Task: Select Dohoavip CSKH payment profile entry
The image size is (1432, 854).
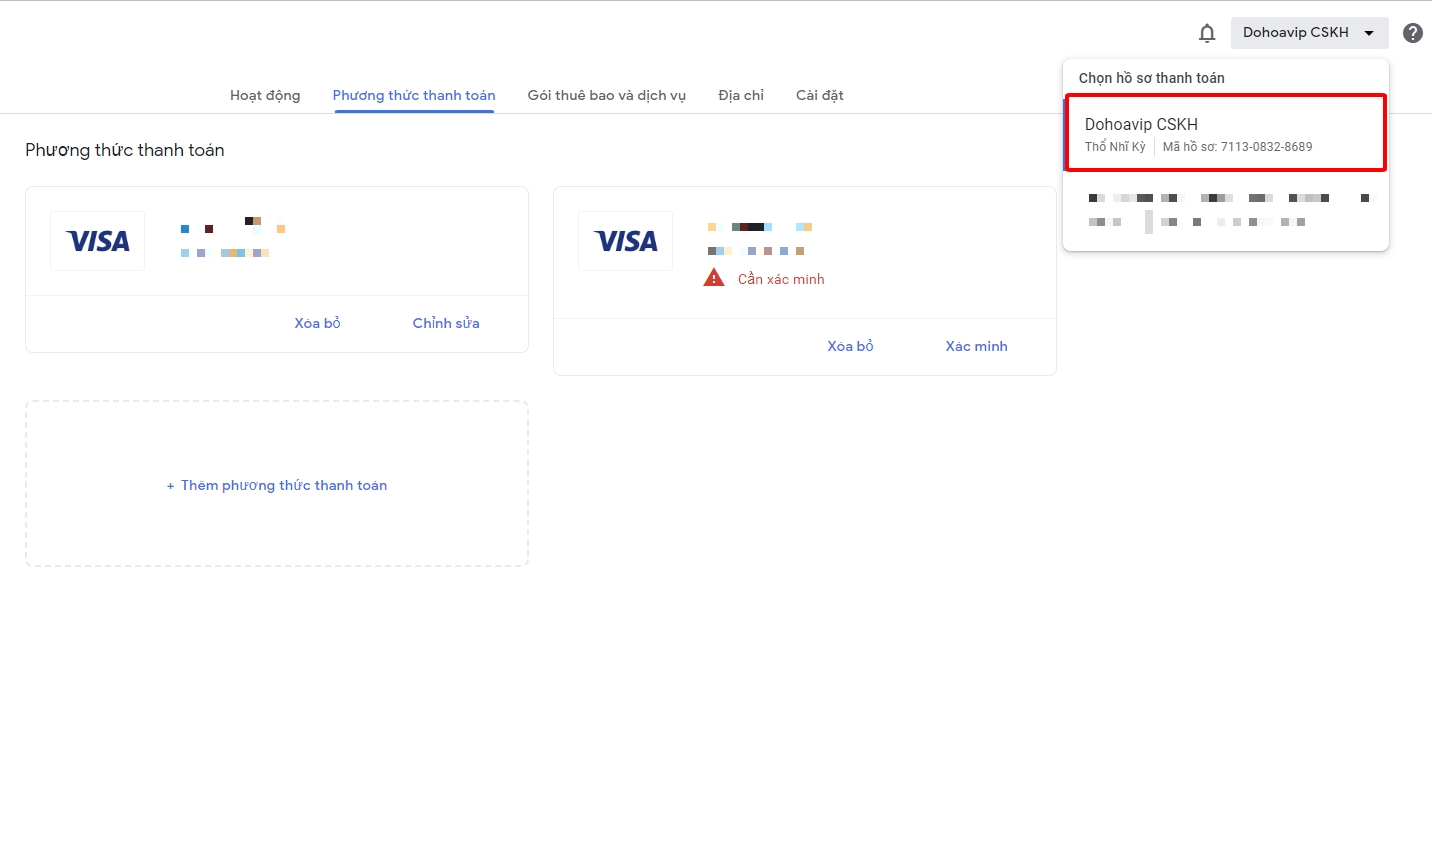Action: (1225, 134)
